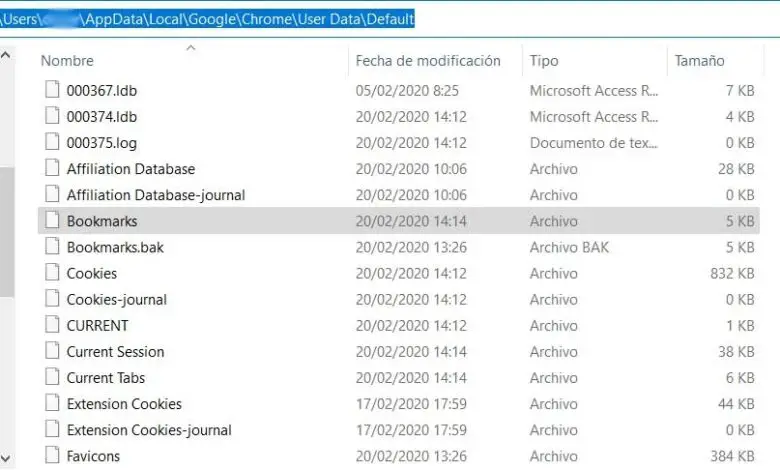Select the Cookies-journal file name

point(117,299)
